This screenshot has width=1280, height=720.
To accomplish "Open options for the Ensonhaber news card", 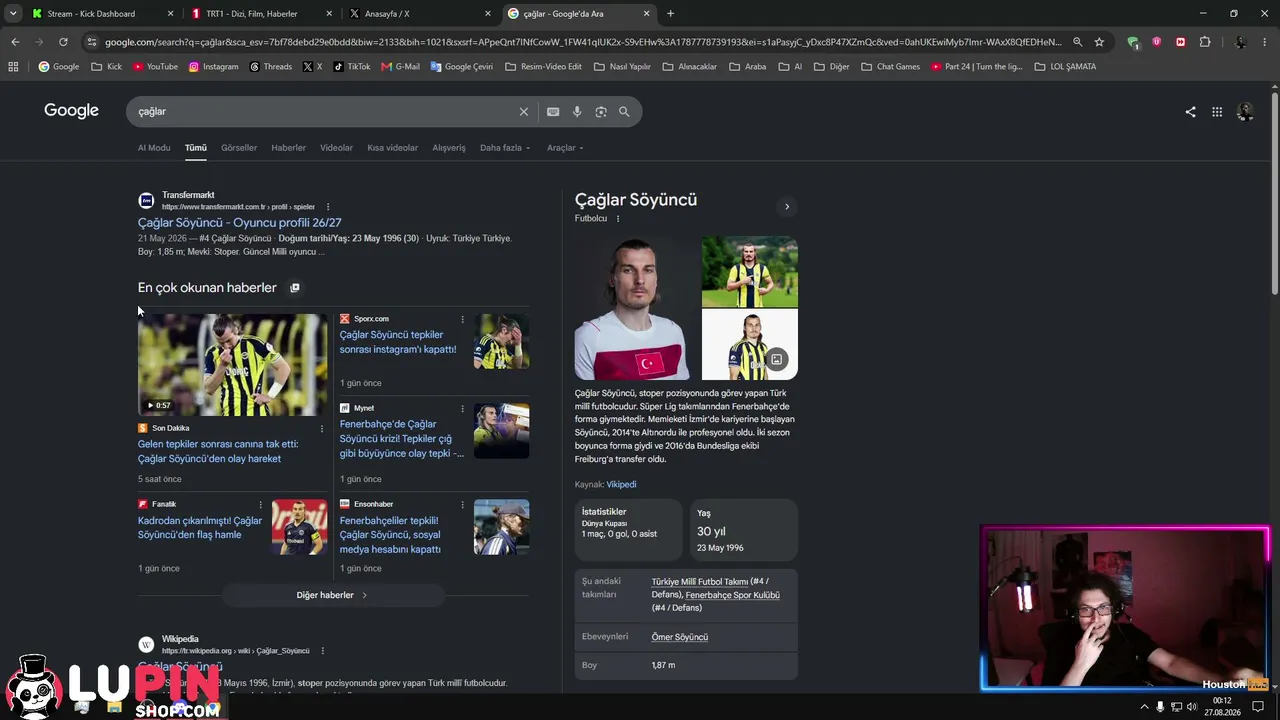I will point(462,504).
